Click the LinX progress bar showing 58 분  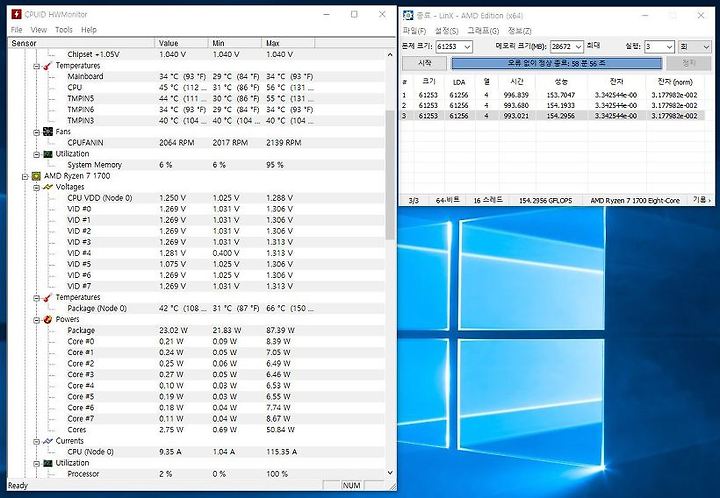[557, 63]
